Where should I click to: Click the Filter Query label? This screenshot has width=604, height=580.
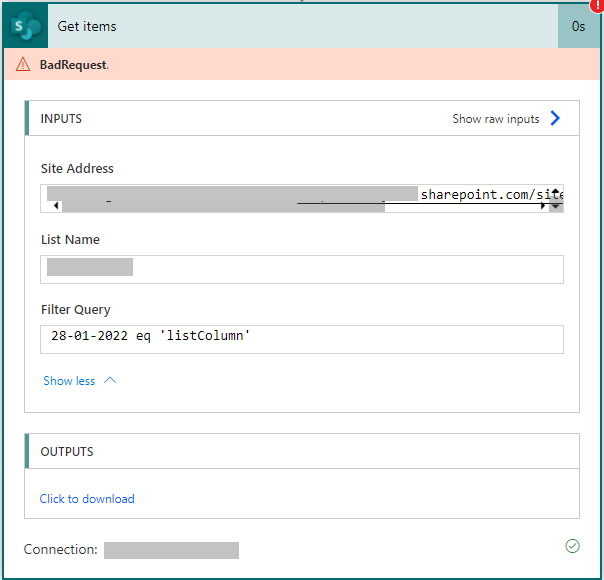coord(76,310)
